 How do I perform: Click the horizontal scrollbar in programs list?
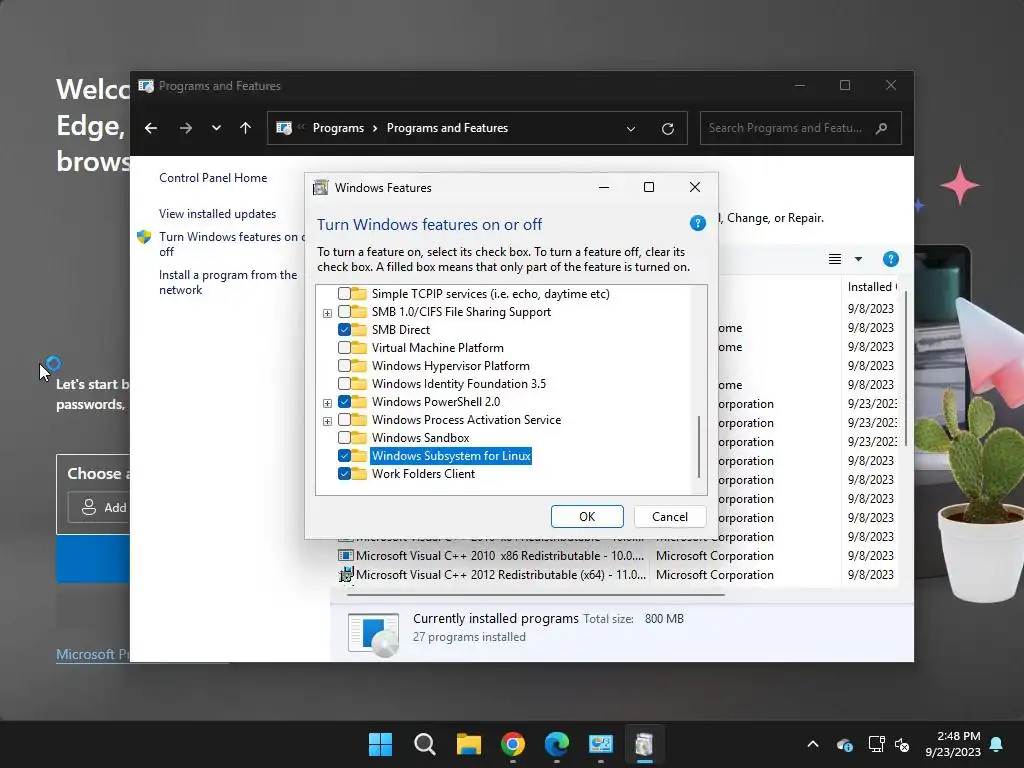click(536, 595)
